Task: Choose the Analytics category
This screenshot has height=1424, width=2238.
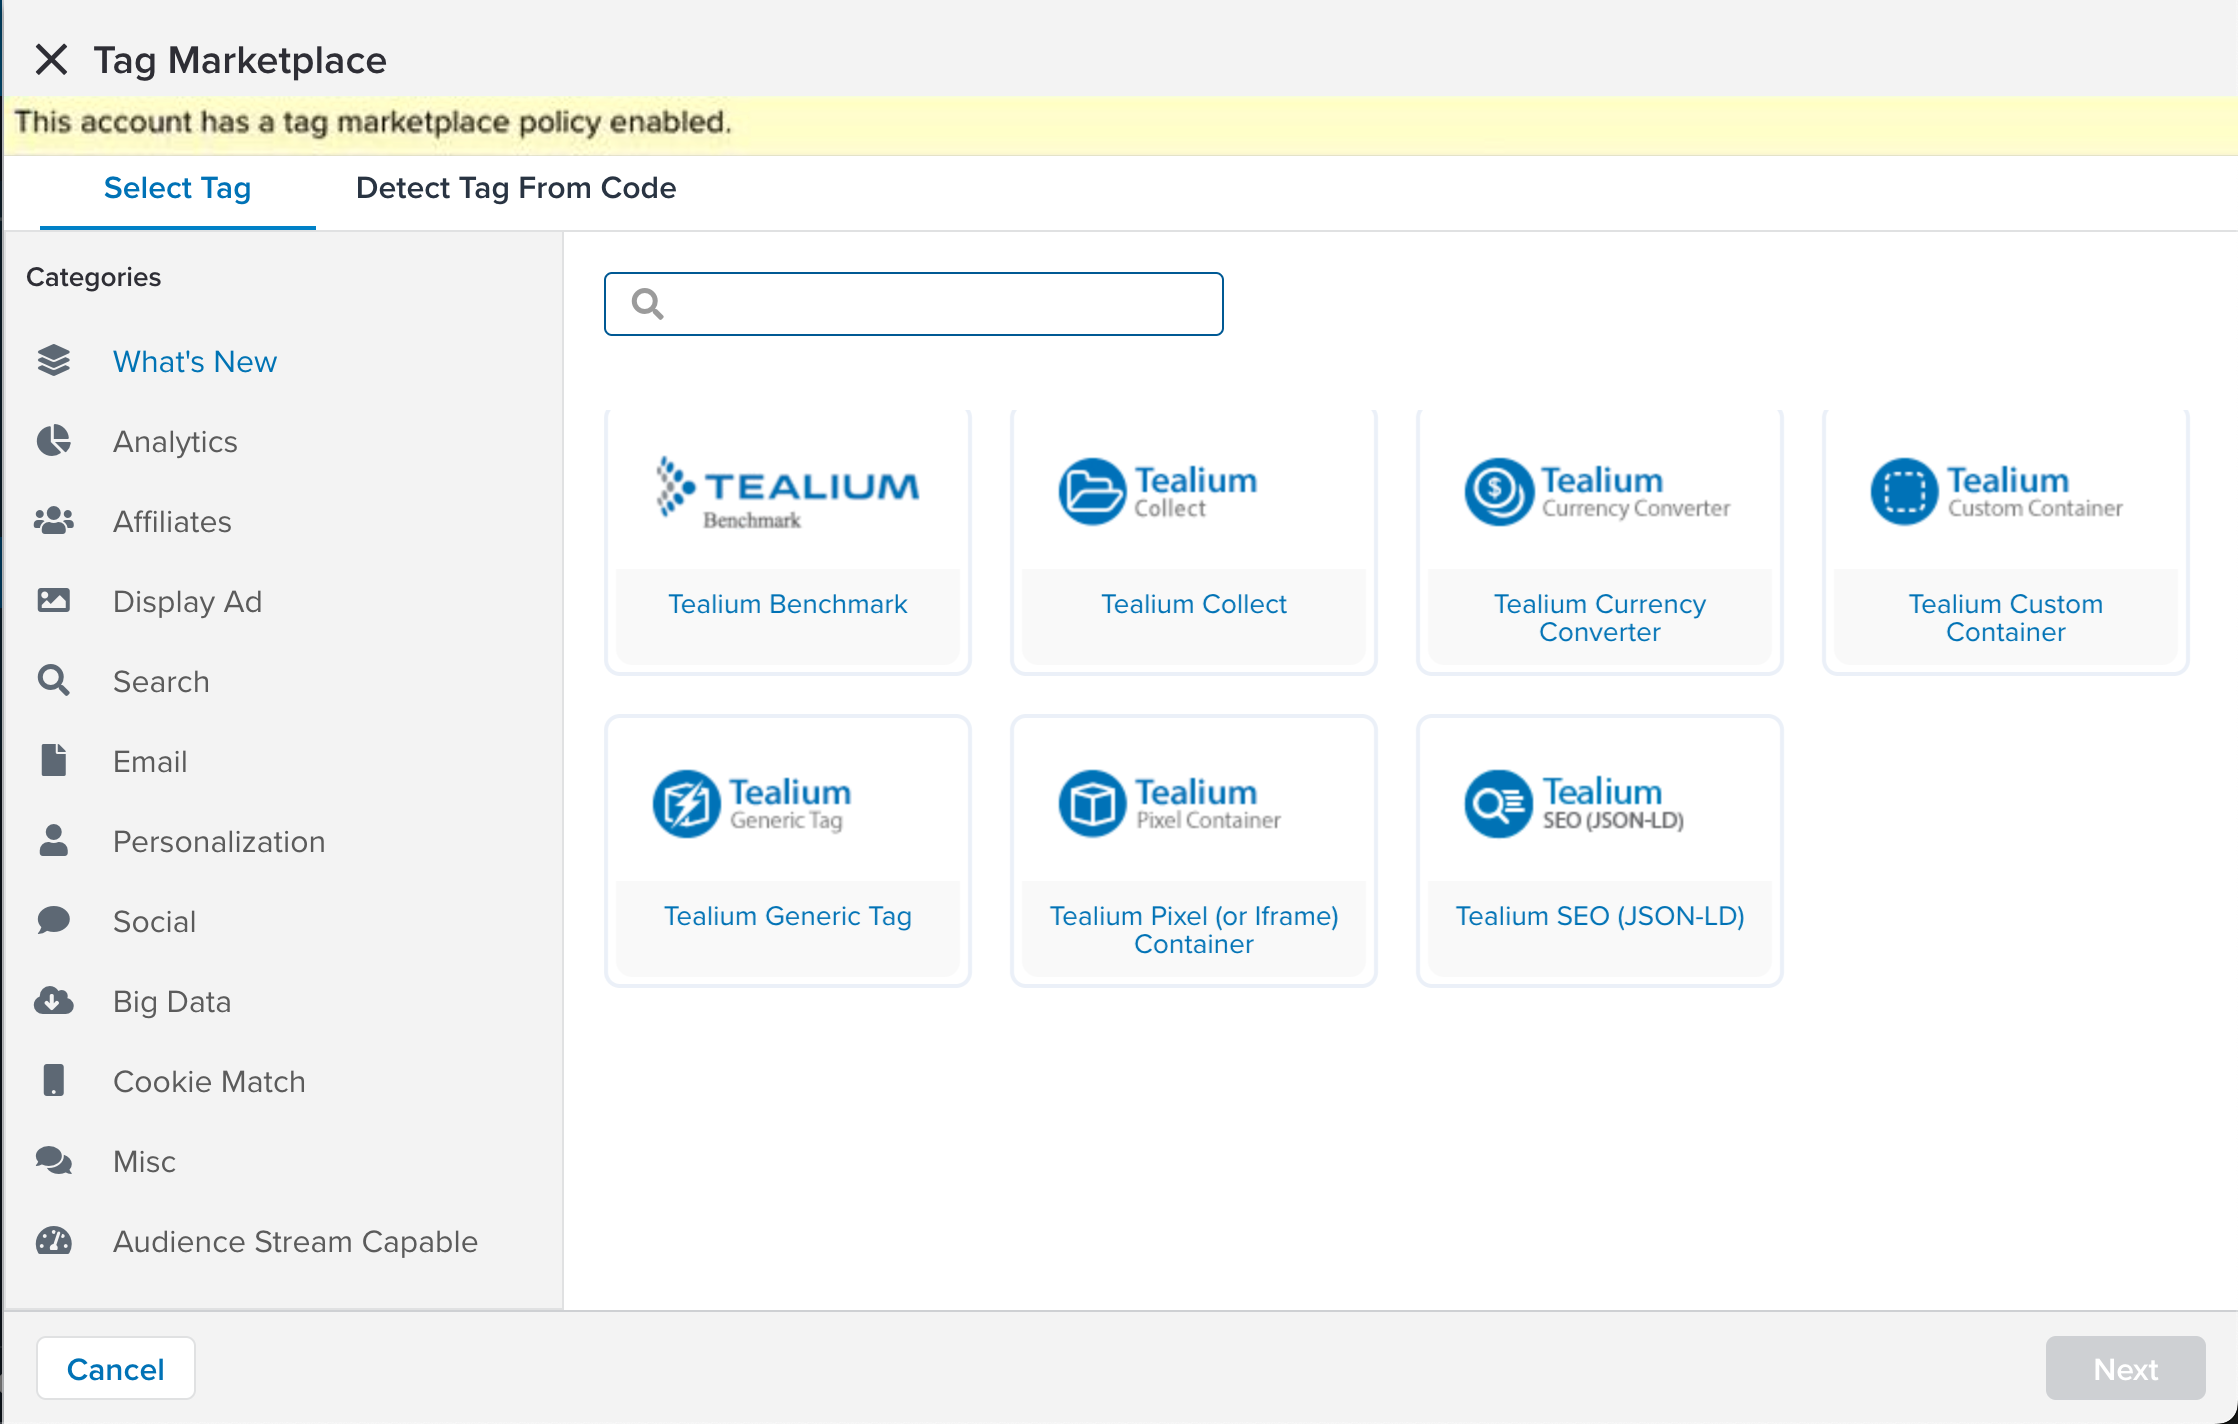Action: pyautogui.click(x=175, y=442)
